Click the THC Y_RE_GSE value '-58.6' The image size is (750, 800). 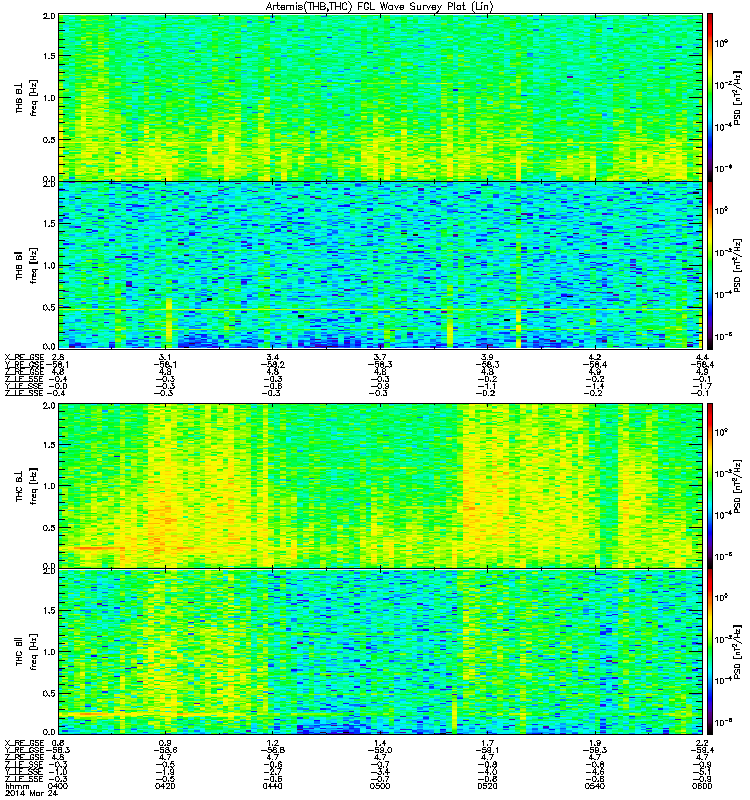click(165, 750)
